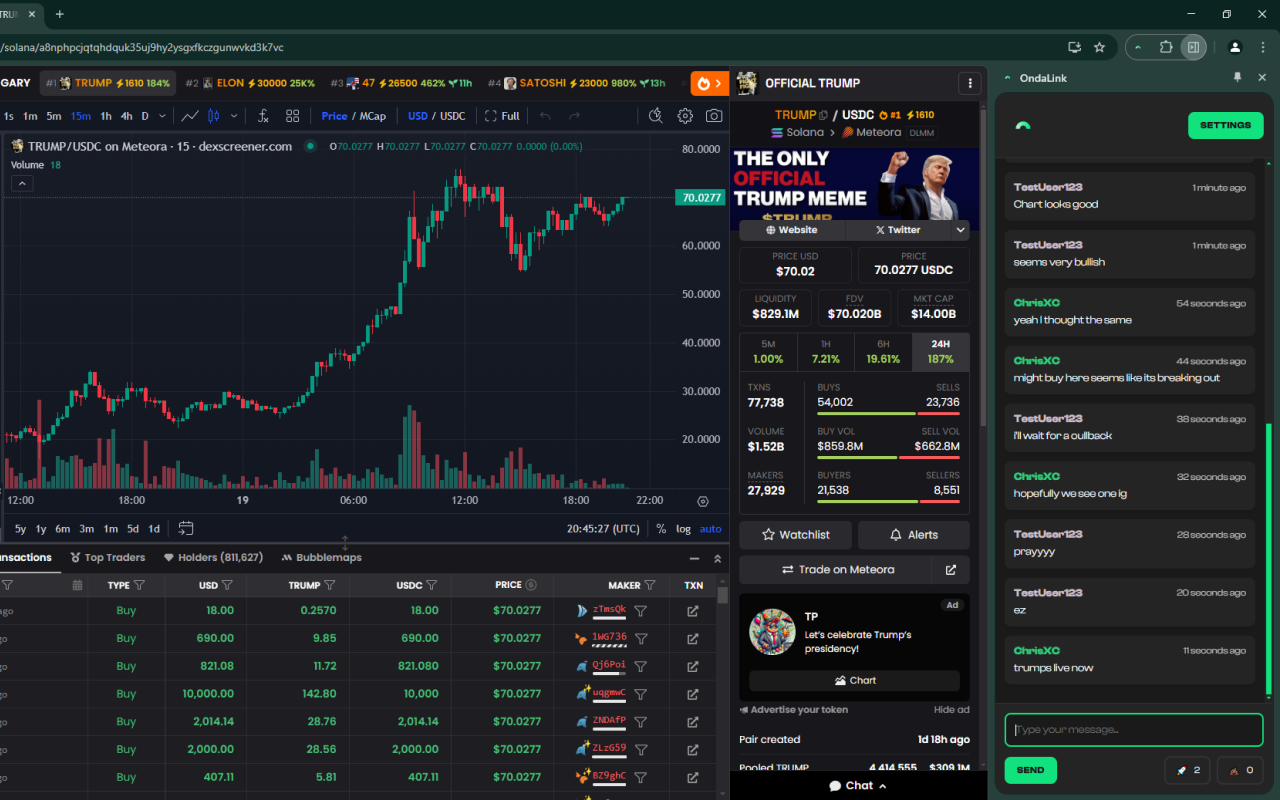Expand more social links dropdown
Image resolution: width=1280 pixels, height=800 pixels.
pos(960,230)
